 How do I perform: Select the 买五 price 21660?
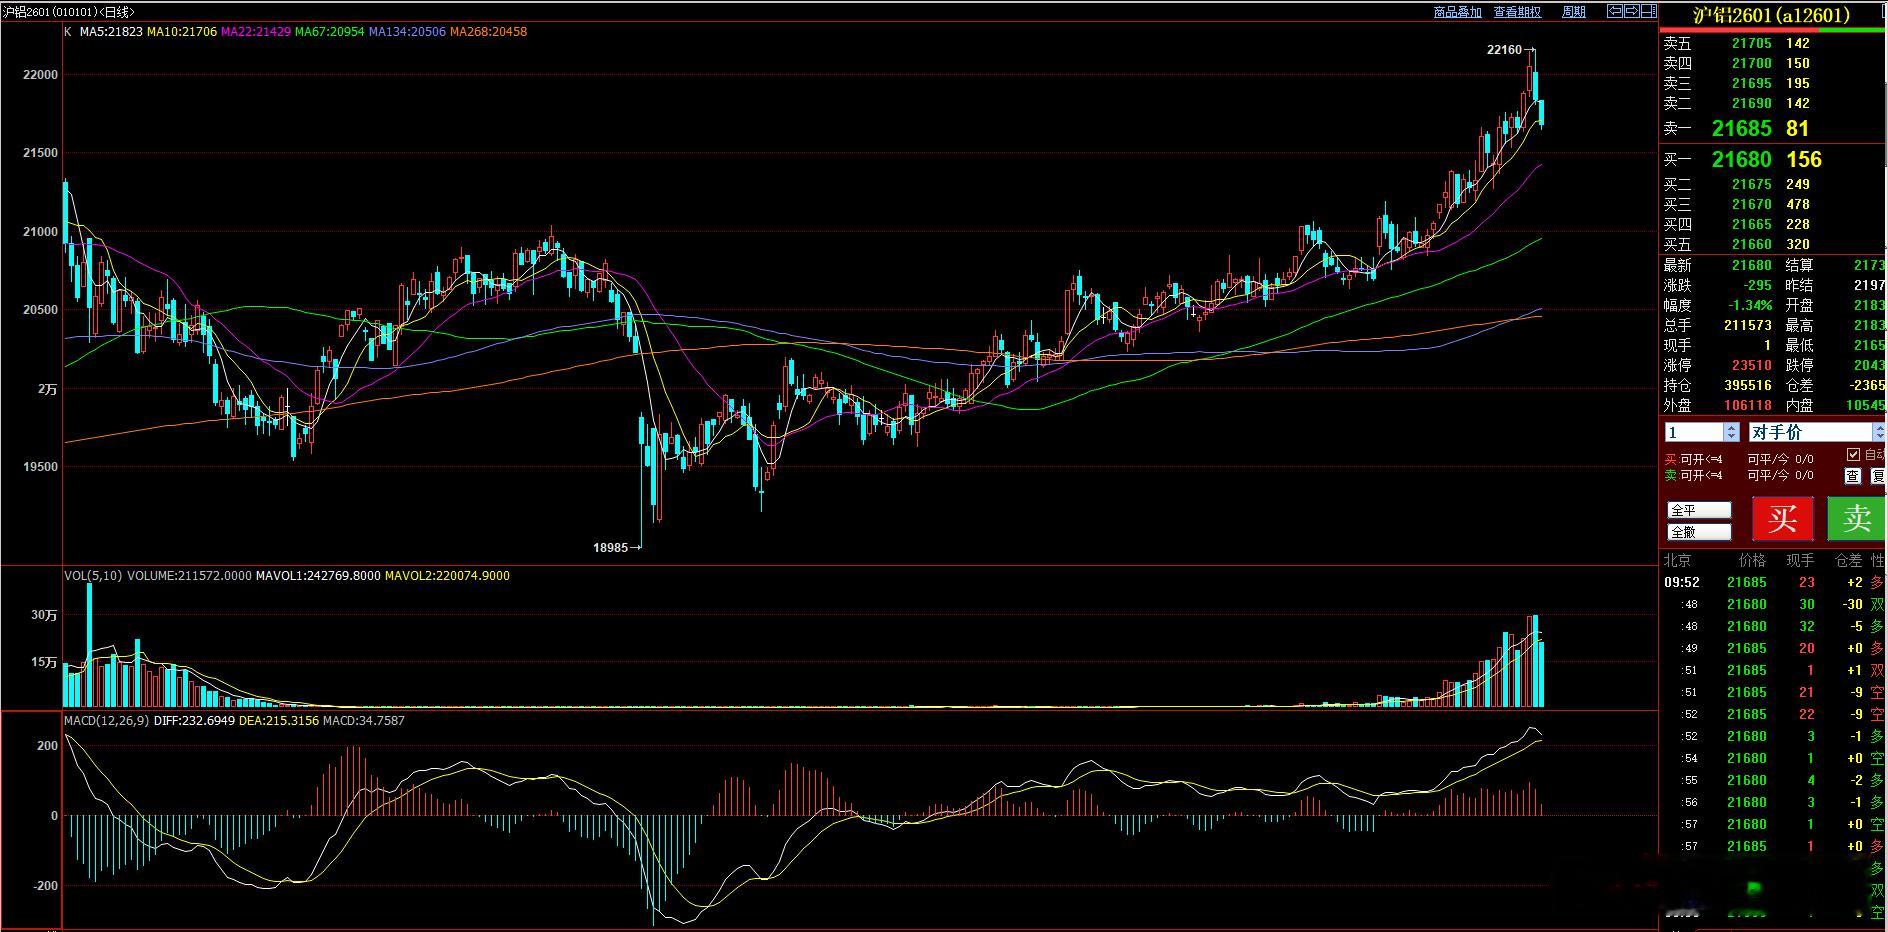coord(1751,244)
